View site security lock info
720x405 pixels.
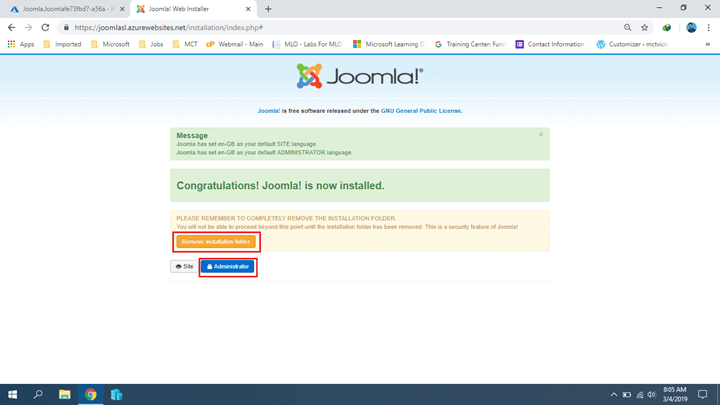[66, 28]
